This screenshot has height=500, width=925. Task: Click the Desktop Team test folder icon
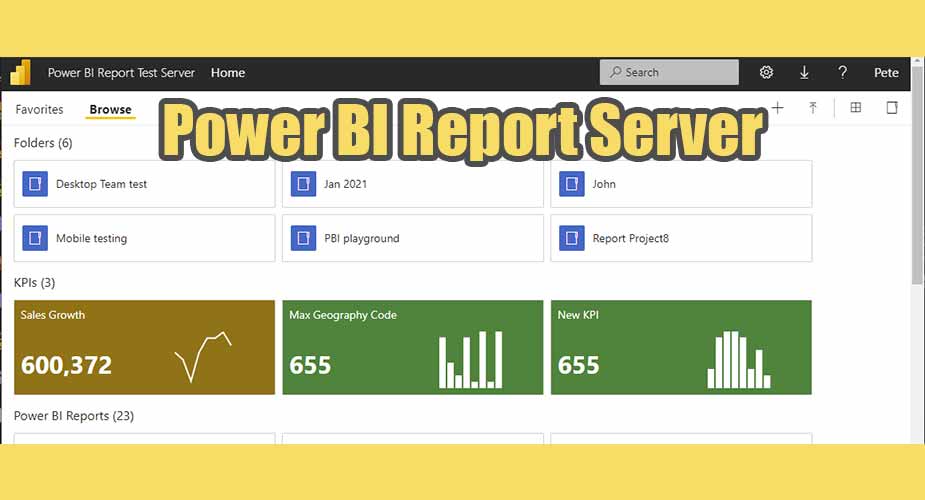[35, 184]
